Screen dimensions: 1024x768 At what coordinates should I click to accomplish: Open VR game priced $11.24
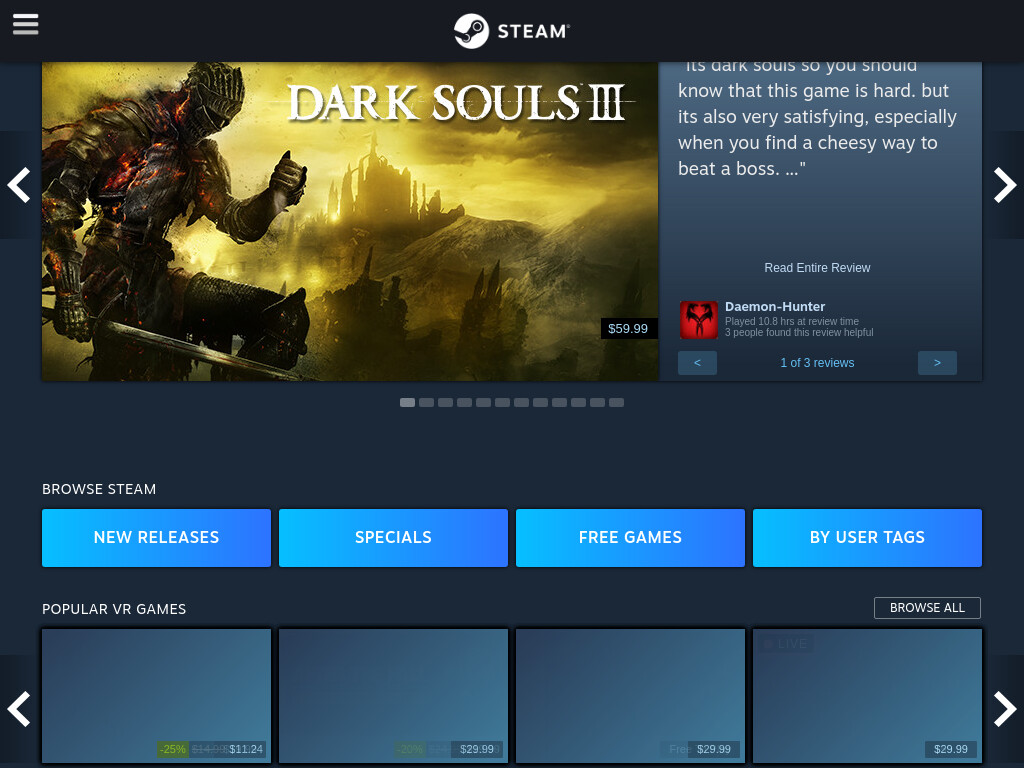click(156, 696)
